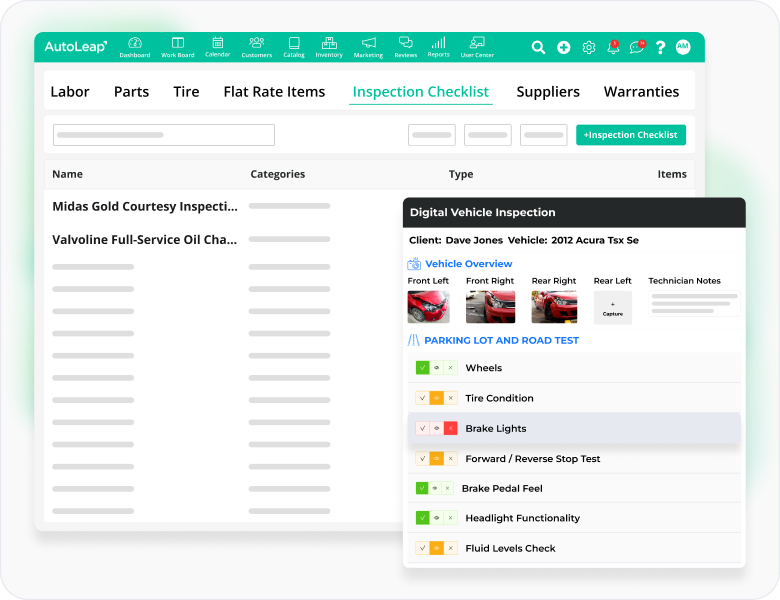Mark Headlight Functionality green check

(422, 518)
